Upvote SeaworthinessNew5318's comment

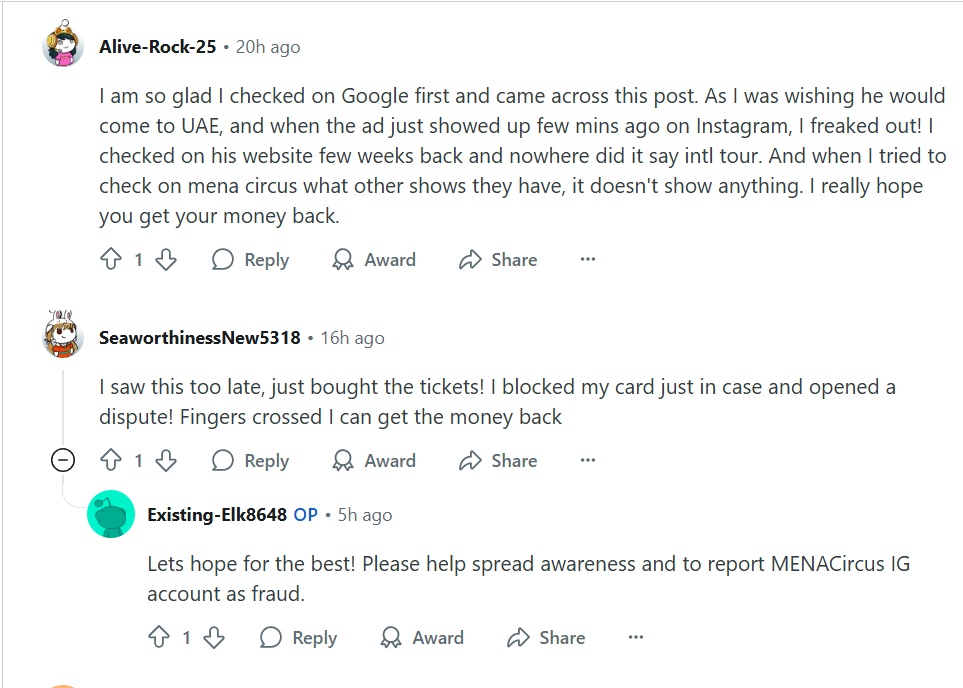pos(110,461)
